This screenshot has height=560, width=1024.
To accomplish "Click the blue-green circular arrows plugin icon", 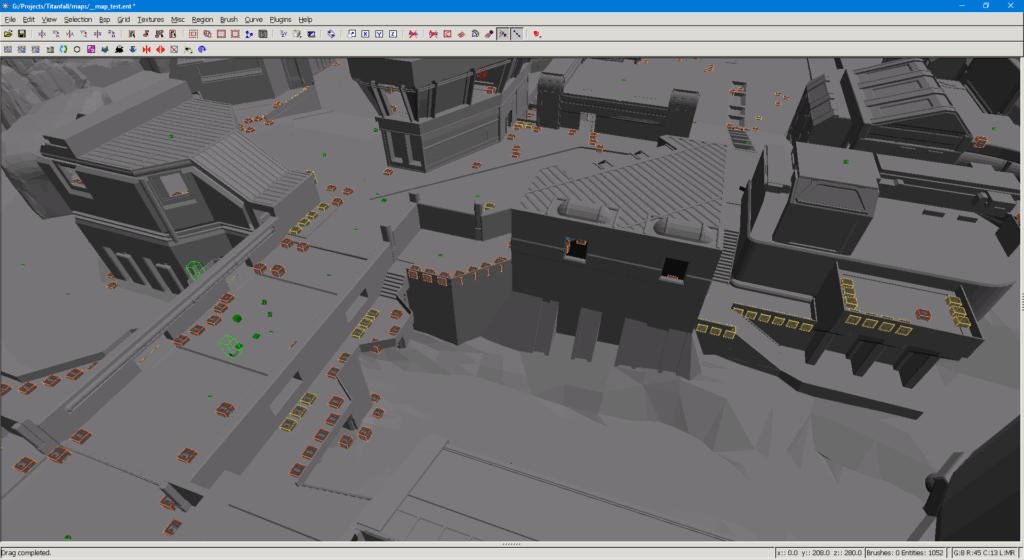I will pos(63,49).
